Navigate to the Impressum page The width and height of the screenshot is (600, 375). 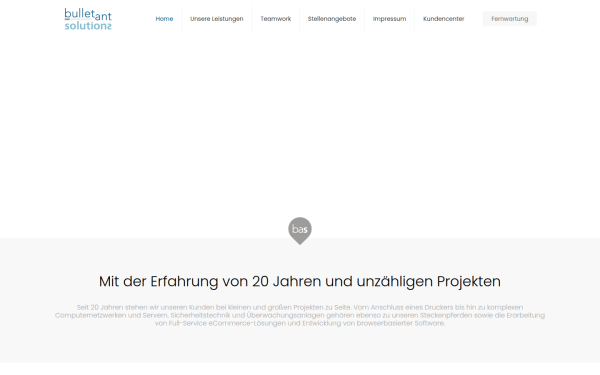tap(389, 19)
